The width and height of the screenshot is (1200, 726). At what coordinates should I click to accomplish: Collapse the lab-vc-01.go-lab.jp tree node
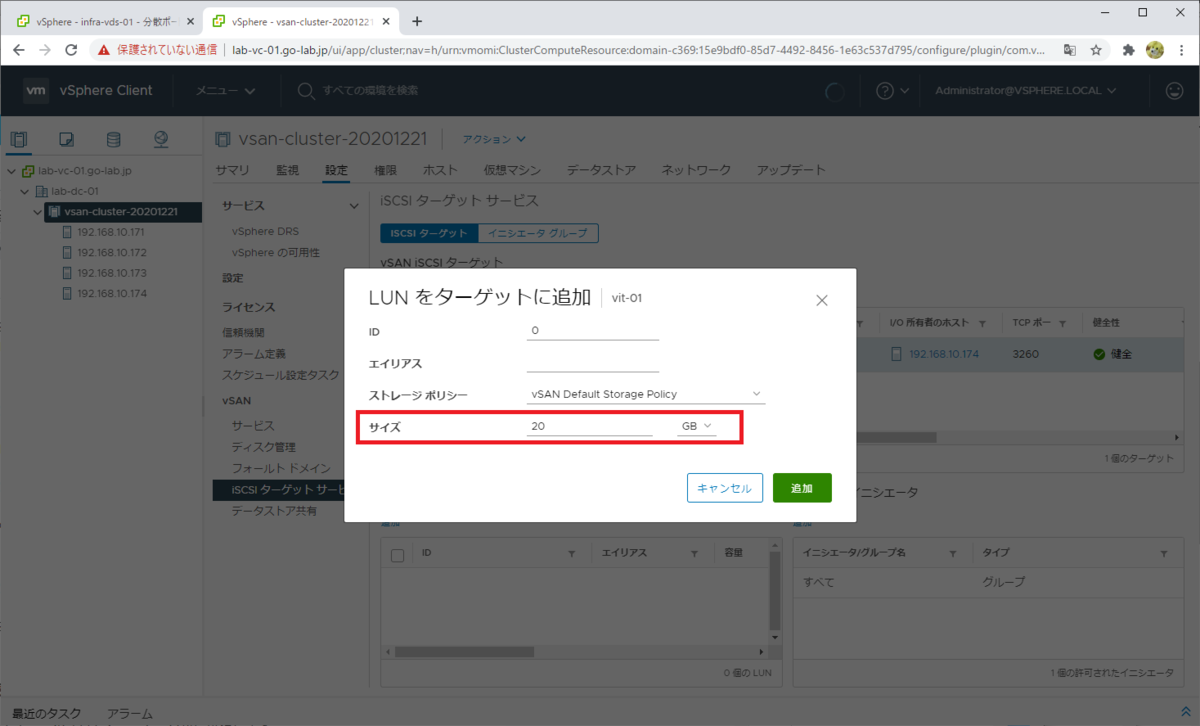coord(11,171)
